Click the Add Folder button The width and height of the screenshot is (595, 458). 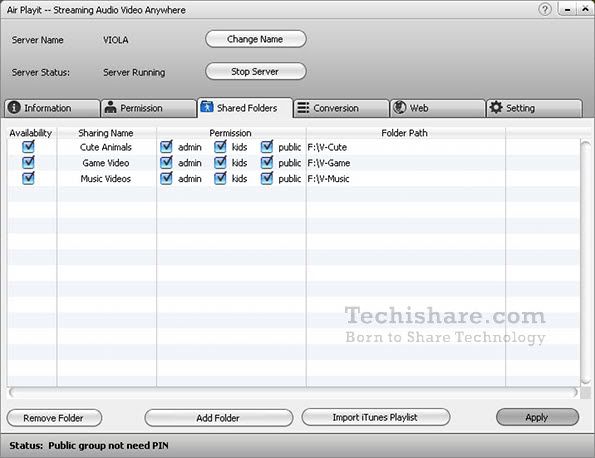pos(219,418)
